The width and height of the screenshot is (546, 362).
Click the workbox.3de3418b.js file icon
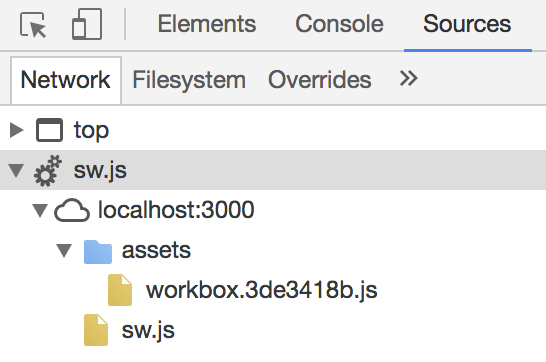click(x=120, y=290)
